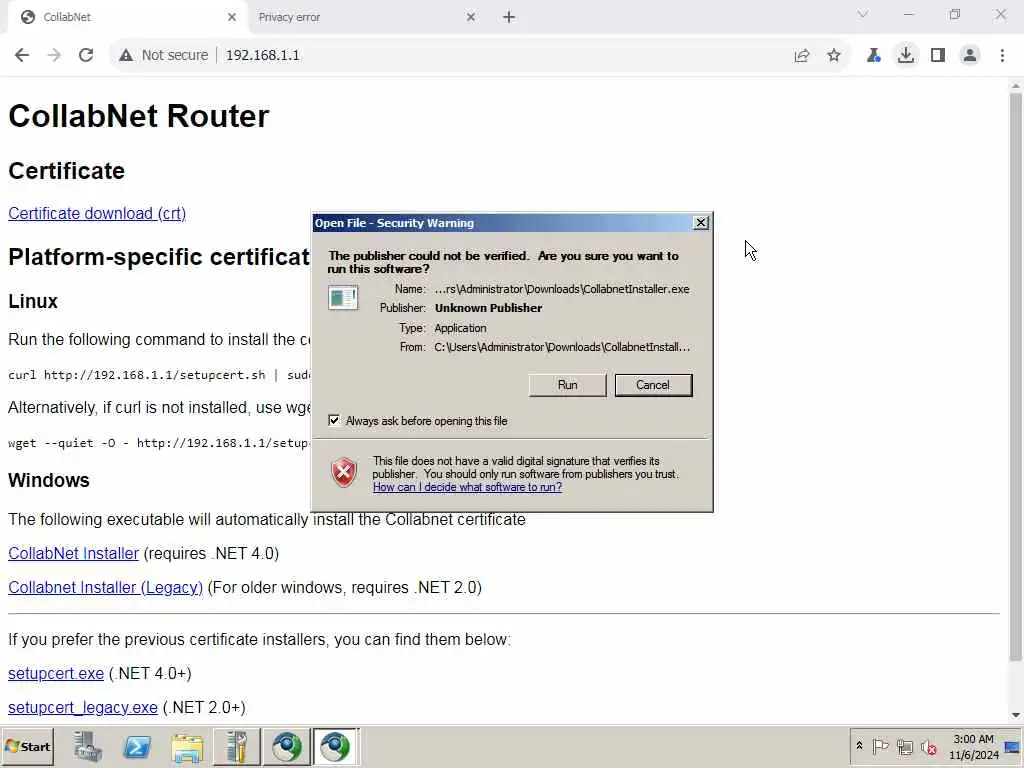Viewport: 1024px width, 768px height.
Task: Open the Chrome profile avatar
Action: click(970, 56)
